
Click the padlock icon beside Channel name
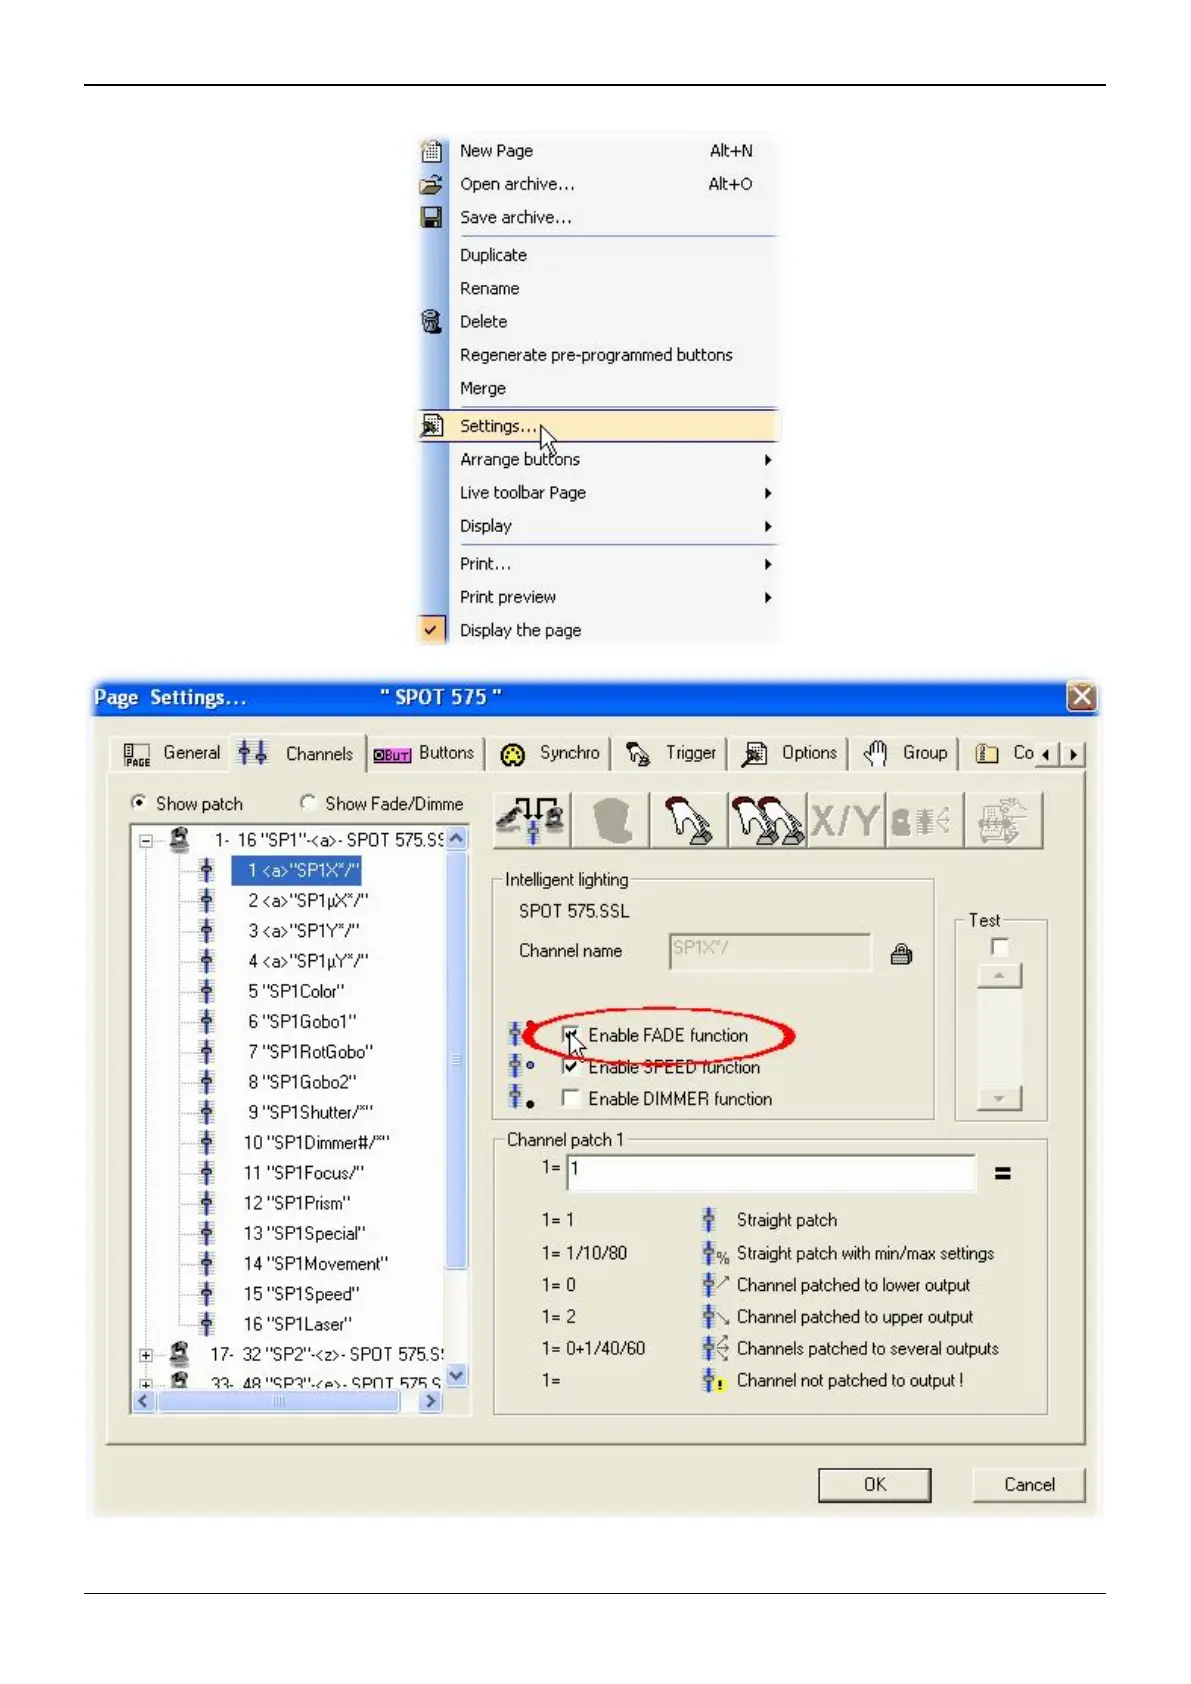coord(901,954)
